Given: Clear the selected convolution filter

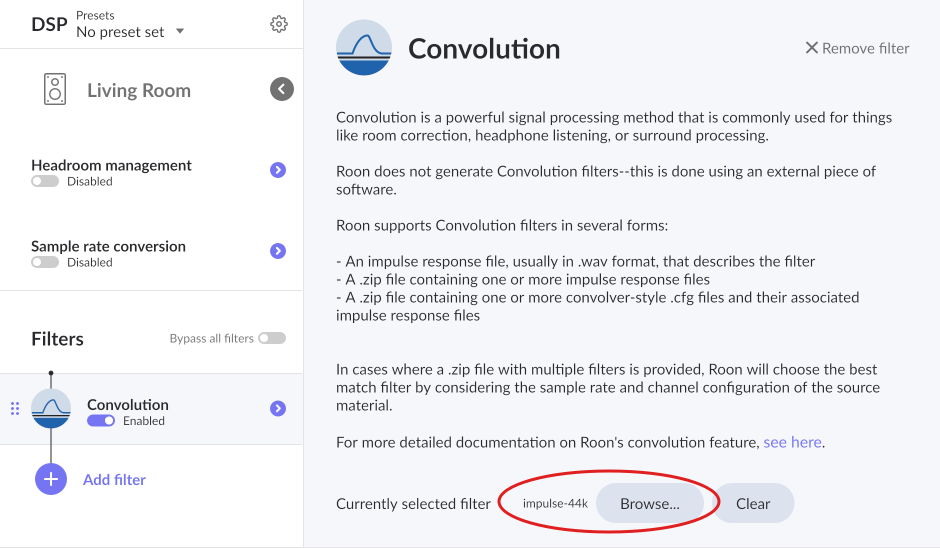Looking at the screenshot, I should (753, 504).
